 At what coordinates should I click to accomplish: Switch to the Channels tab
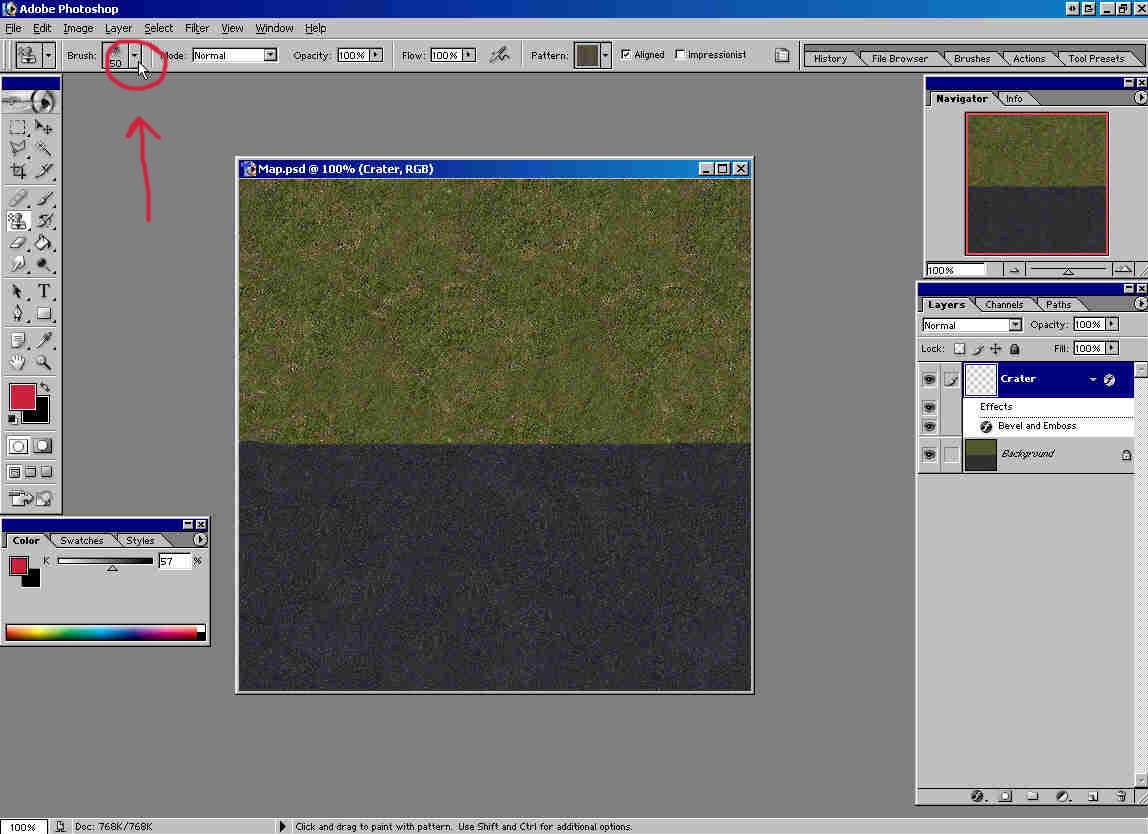(x=1003, y=305)
